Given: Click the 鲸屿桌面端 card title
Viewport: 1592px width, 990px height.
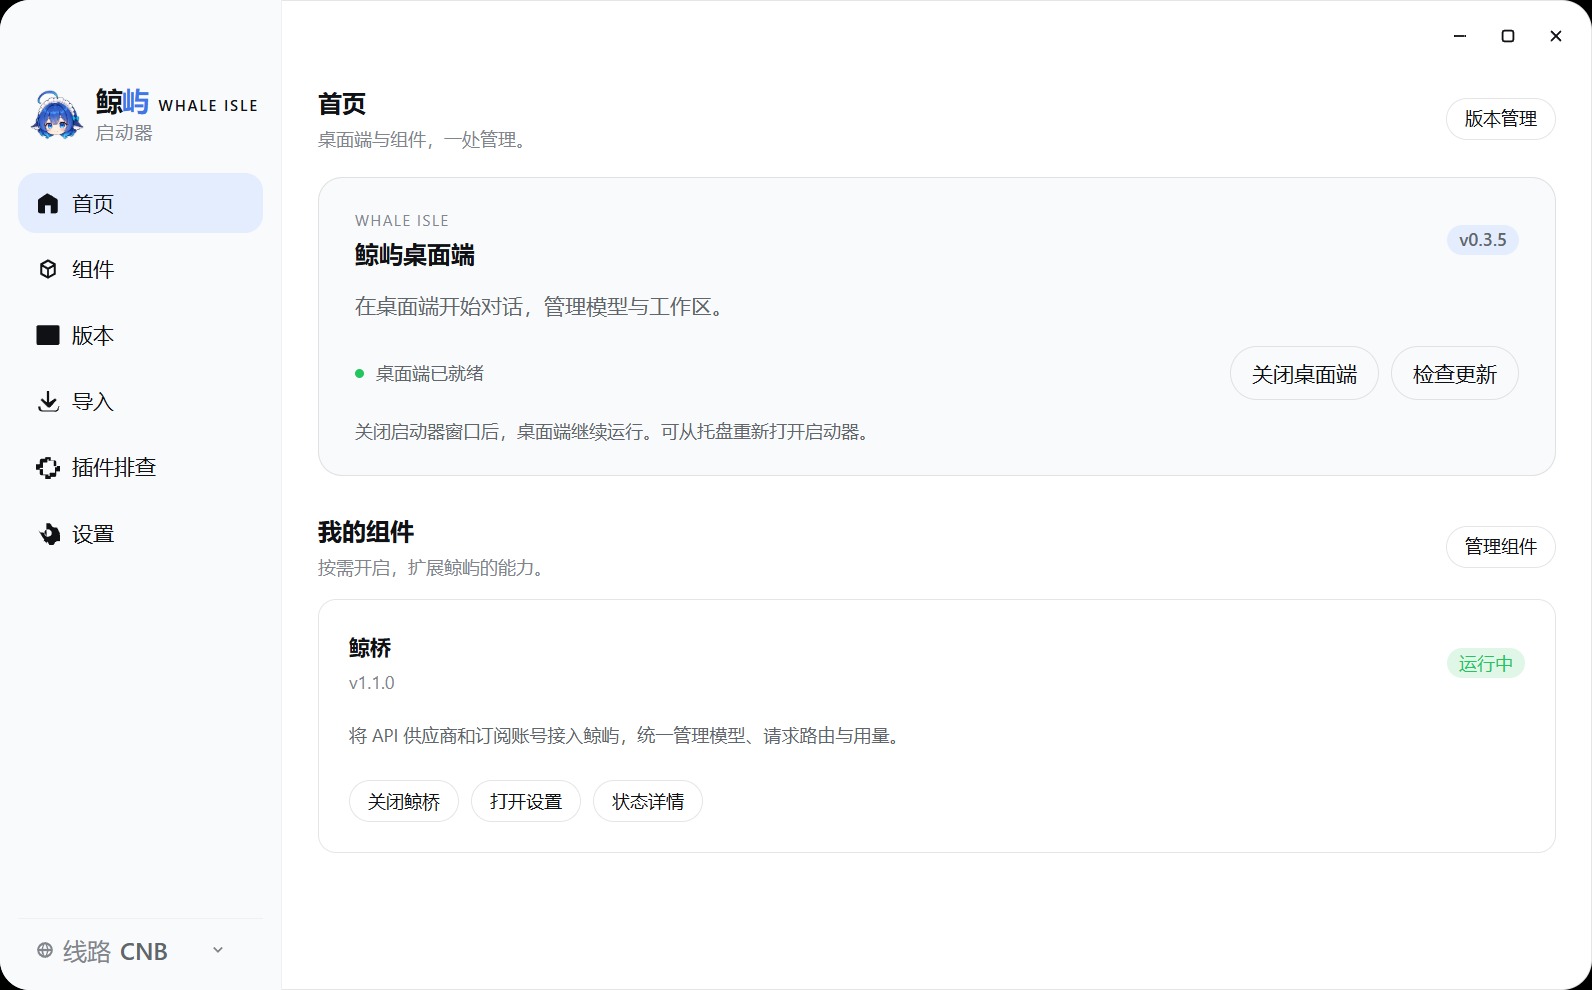Looking at the screenshot, I should 415,256.
